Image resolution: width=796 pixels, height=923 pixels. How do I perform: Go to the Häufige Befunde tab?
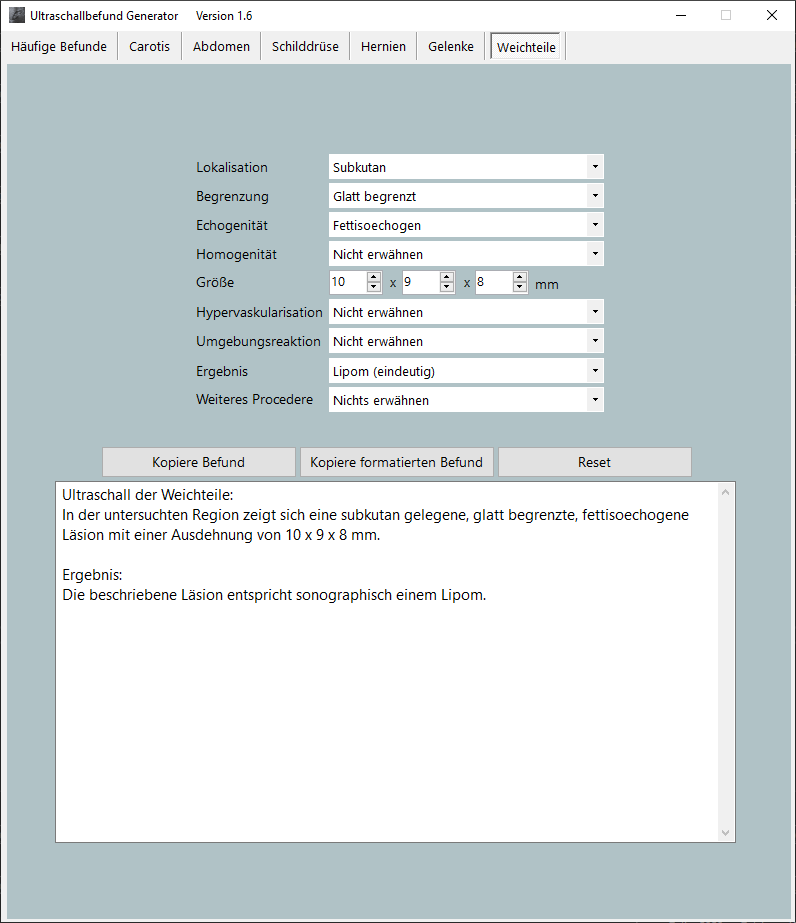[59, 47]
